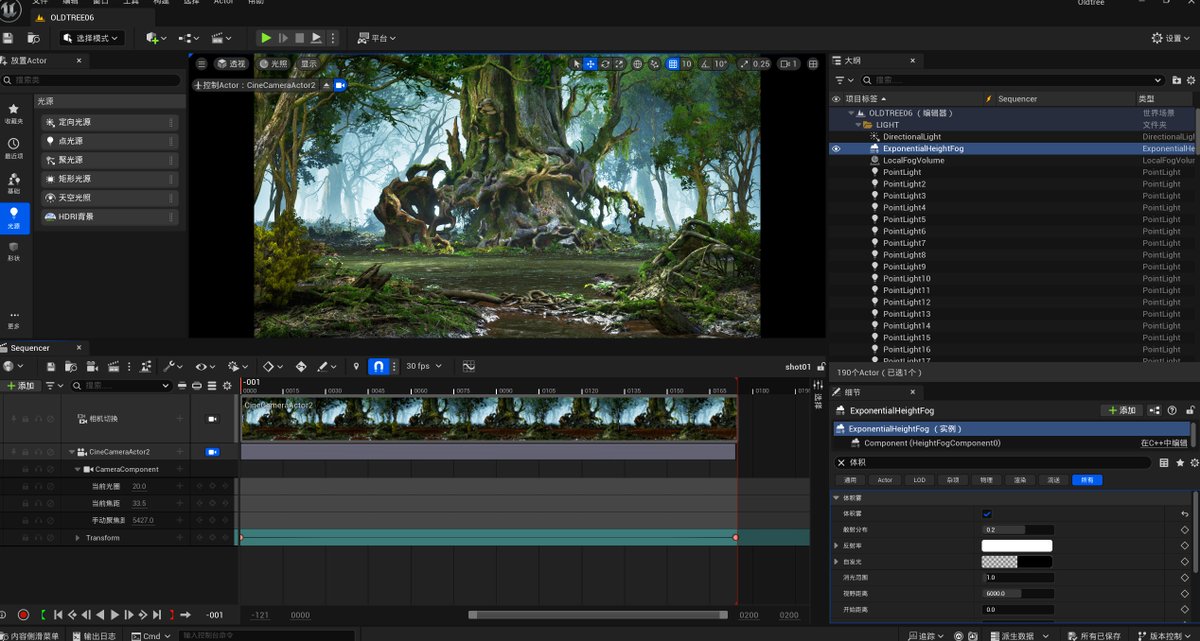The height and width of the screenshot is (641, 1200).
Task: Toggle the Volumetric Fog checkbox in Details
Action: coord(987,513)
